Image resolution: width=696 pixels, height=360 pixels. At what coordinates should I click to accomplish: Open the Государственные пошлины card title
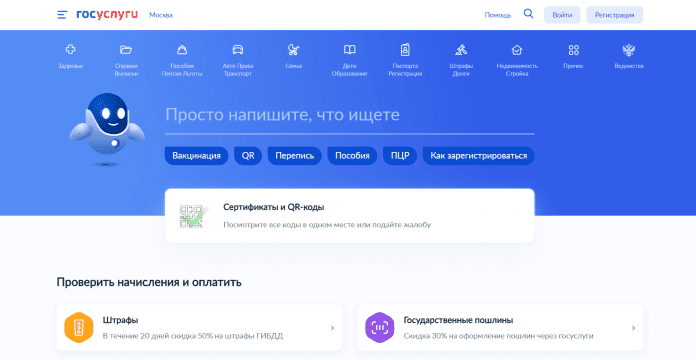[x=458, y=320]
